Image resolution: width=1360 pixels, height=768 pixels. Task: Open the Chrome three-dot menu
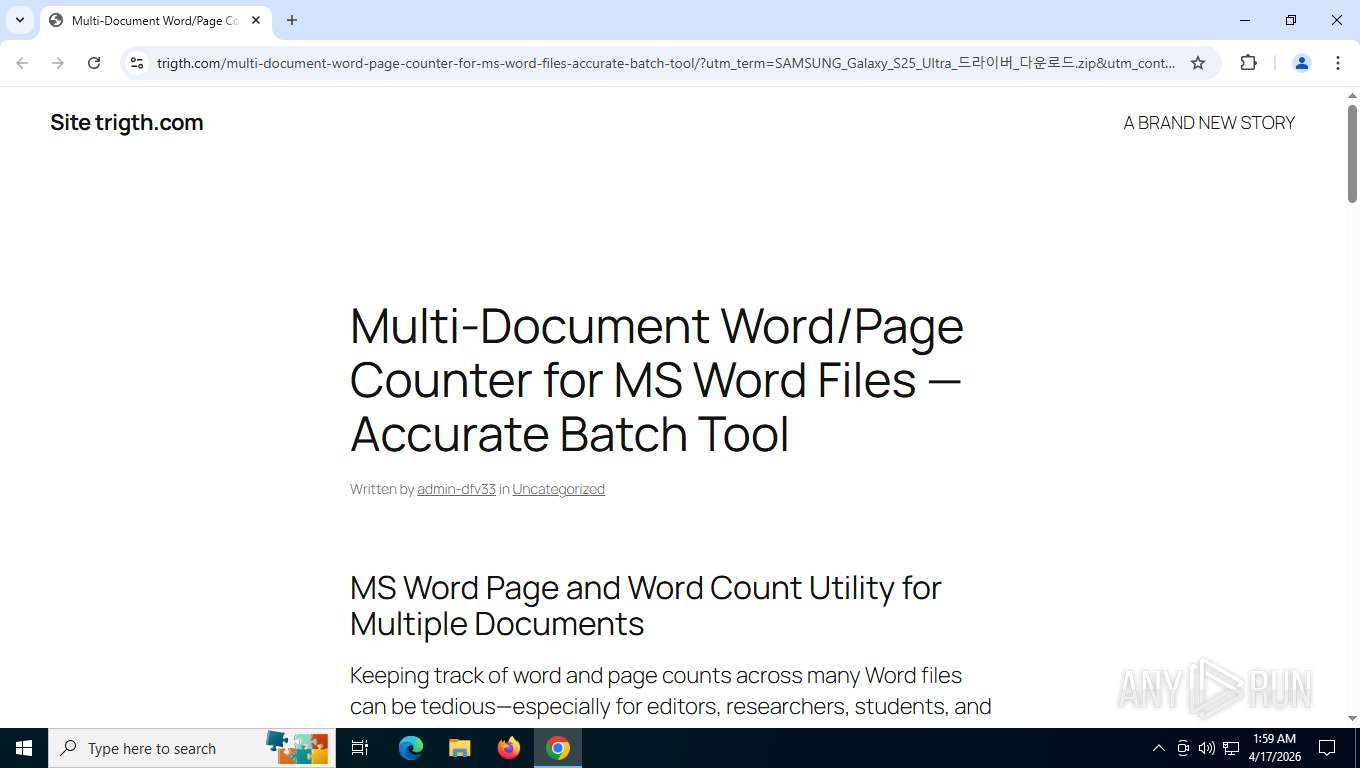coord(1338,63)
